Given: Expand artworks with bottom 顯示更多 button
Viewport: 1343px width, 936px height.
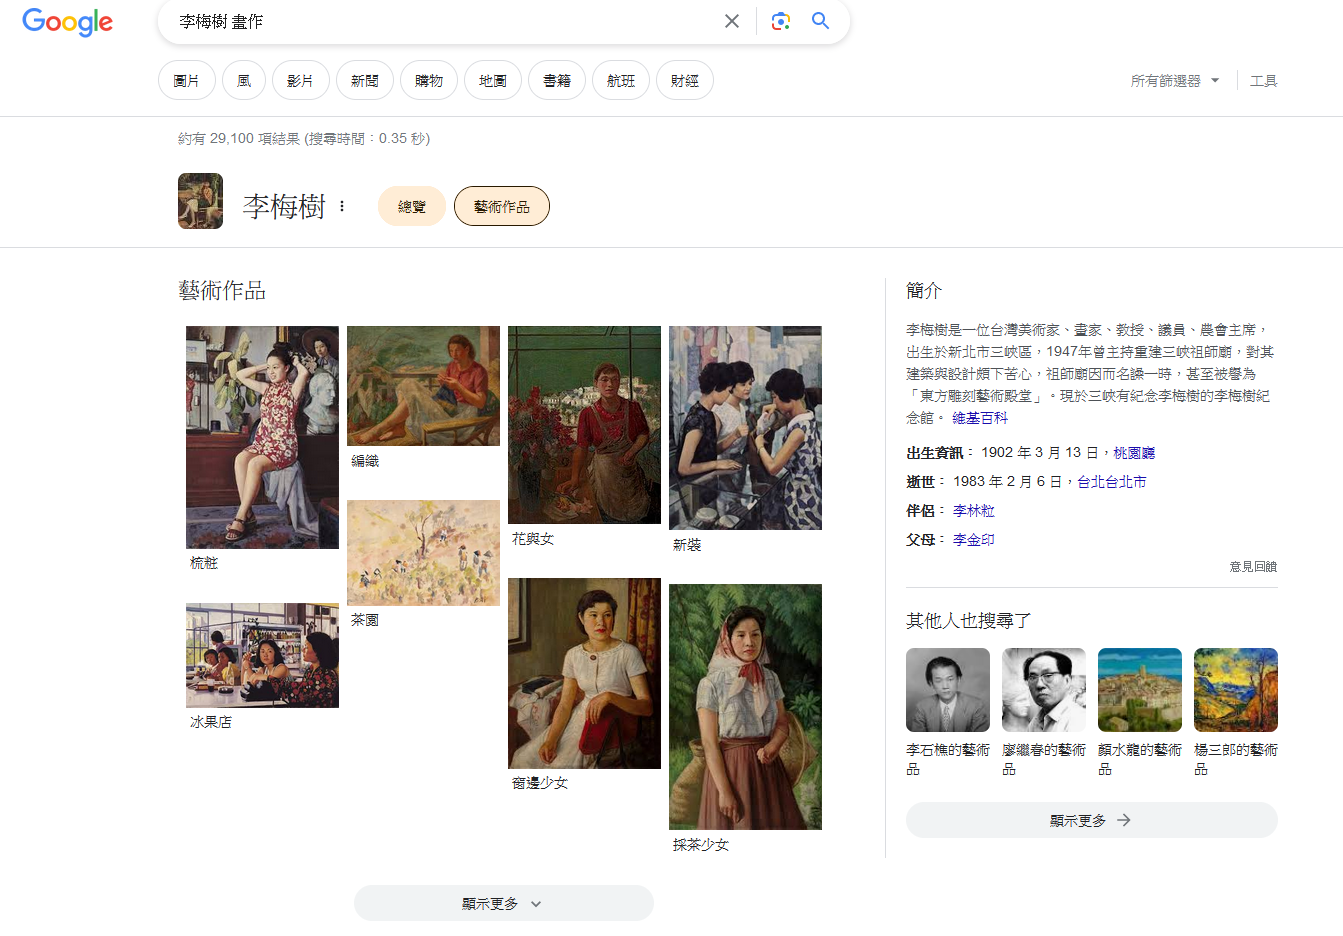Looking at the screenshot, I should [x=504, y=903].
